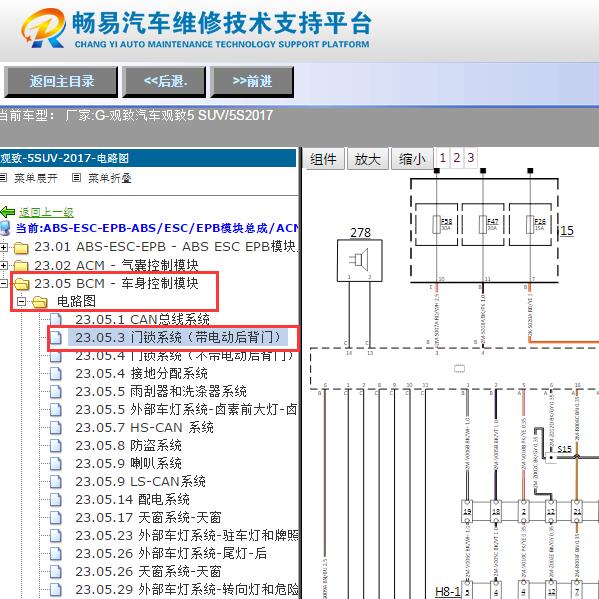
Task: Collapse the 23.05 BCM folder
Action: point(4,283)
